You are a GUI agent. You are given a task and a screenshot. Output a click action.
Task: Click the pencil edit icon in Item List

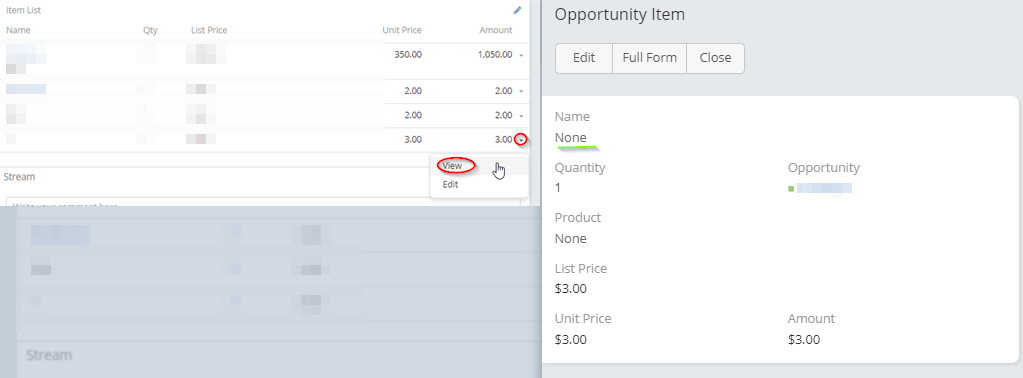coord(517,10)
